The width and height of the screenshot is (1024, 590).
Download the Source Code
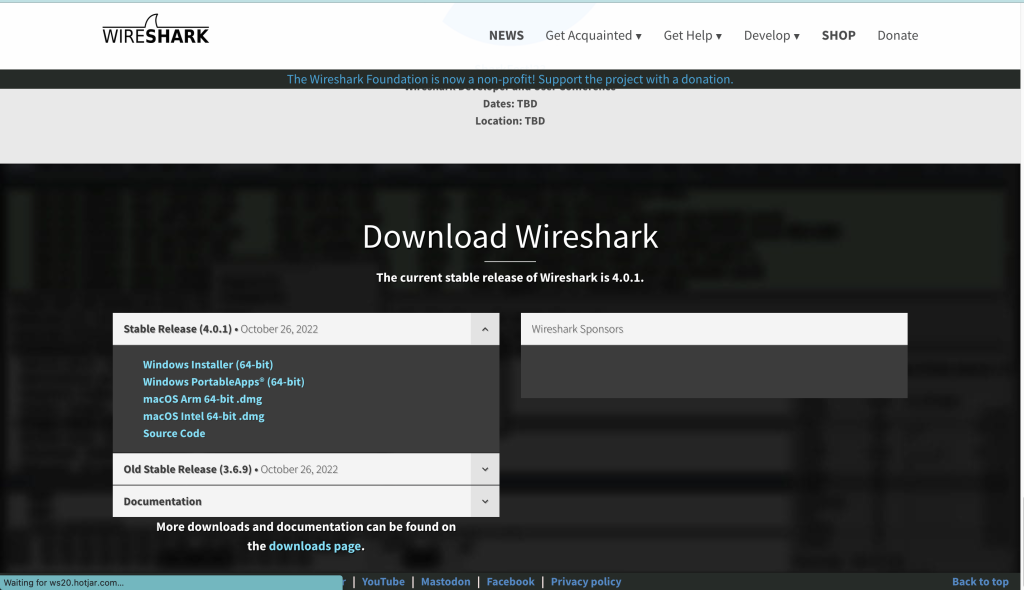pyautogui.click(x=174, y=433)
